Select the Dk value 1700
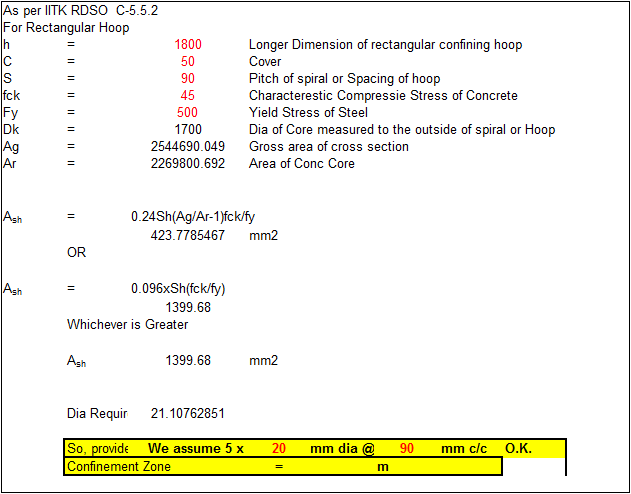 point(188,130)
